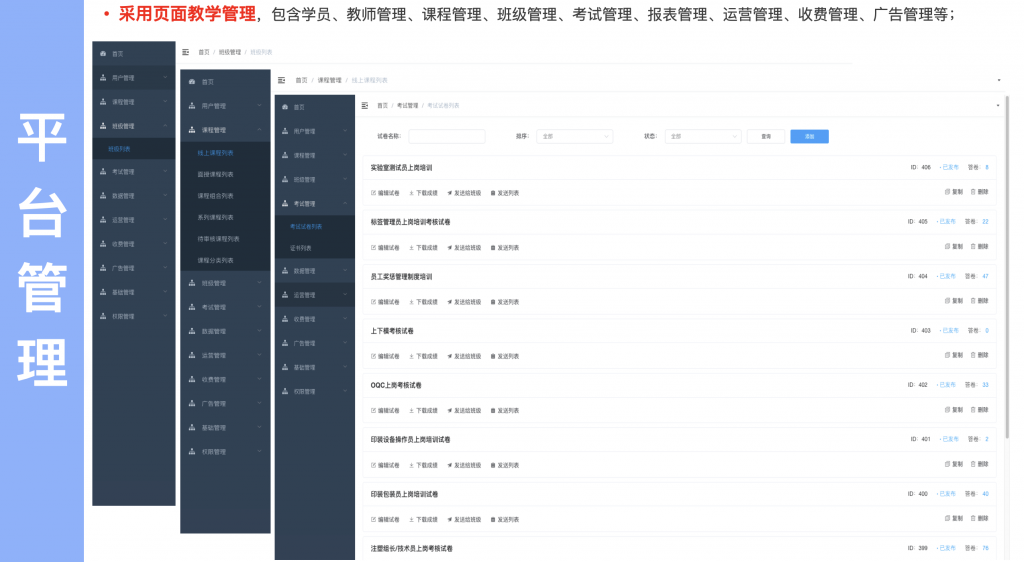Click the 发送给班级 icon for 员工奖惩管理制度培训
Viewport: 1024px width, 562px height.
[x=449, y=302]
